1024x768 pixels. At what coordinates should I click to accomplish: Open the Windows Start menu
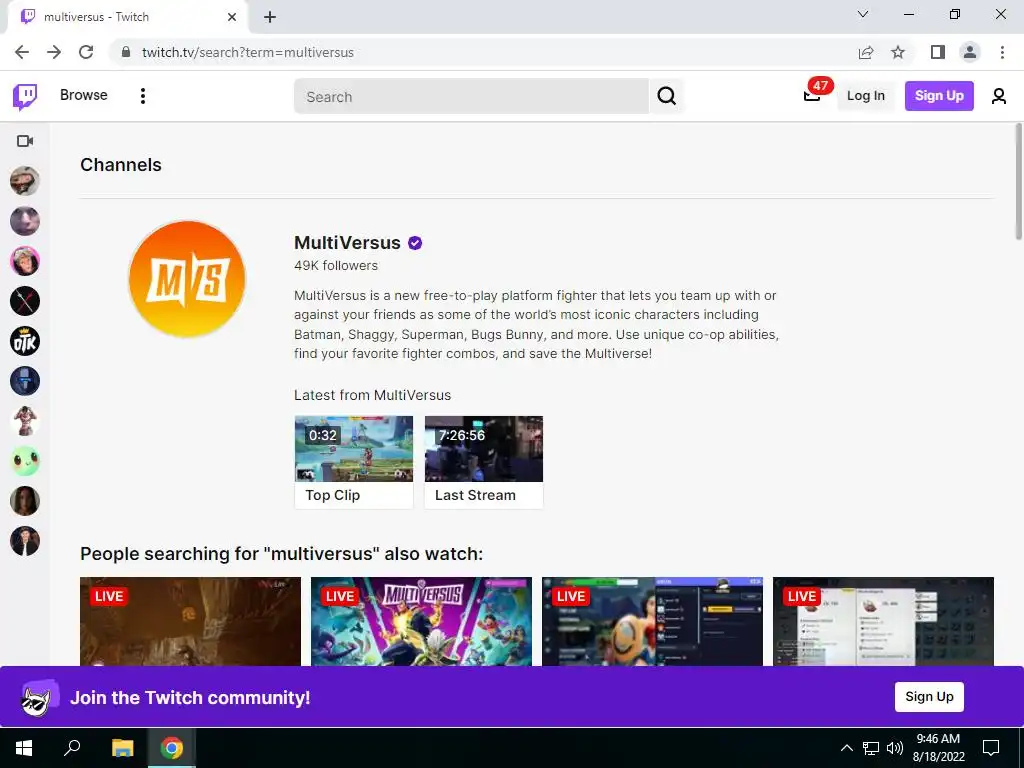click(x=24, y=748)
